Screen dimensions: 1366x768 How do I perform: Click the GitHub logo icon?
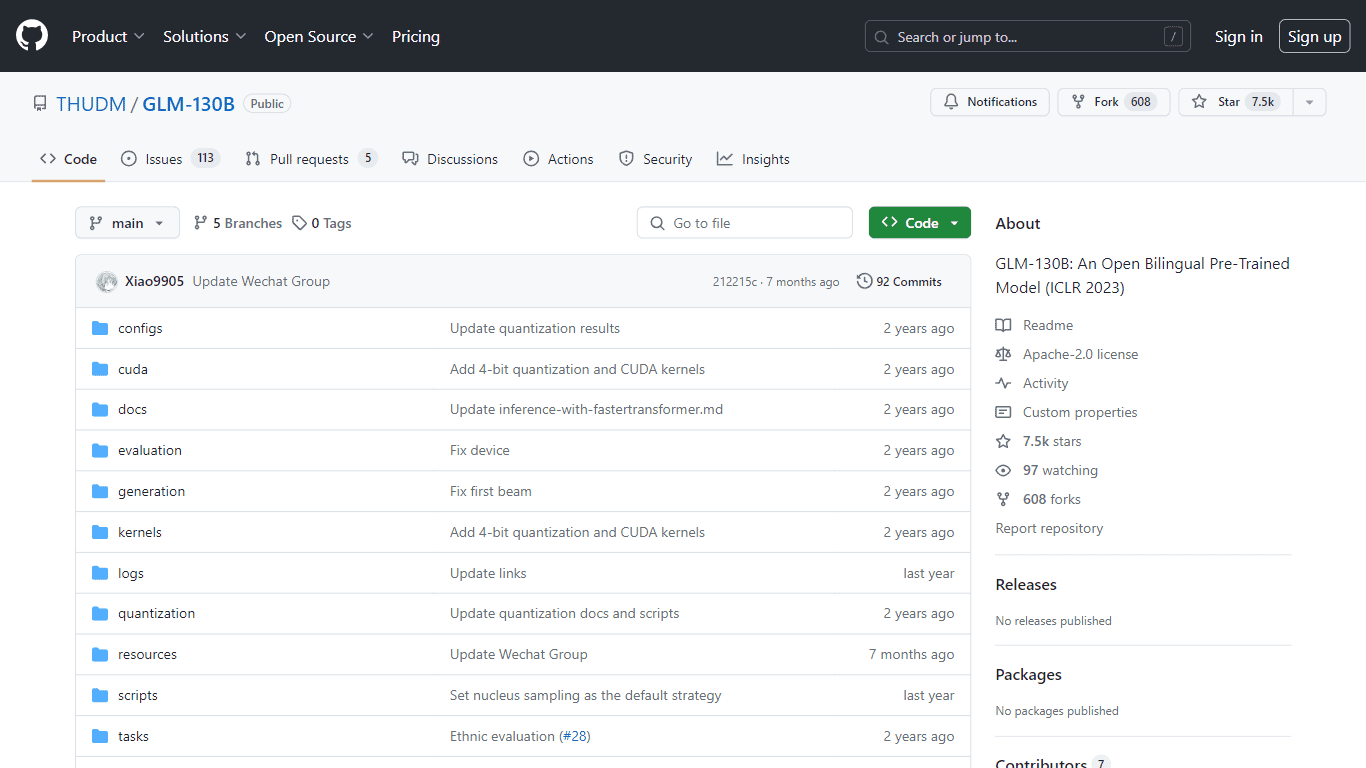(x=32, y=36)
